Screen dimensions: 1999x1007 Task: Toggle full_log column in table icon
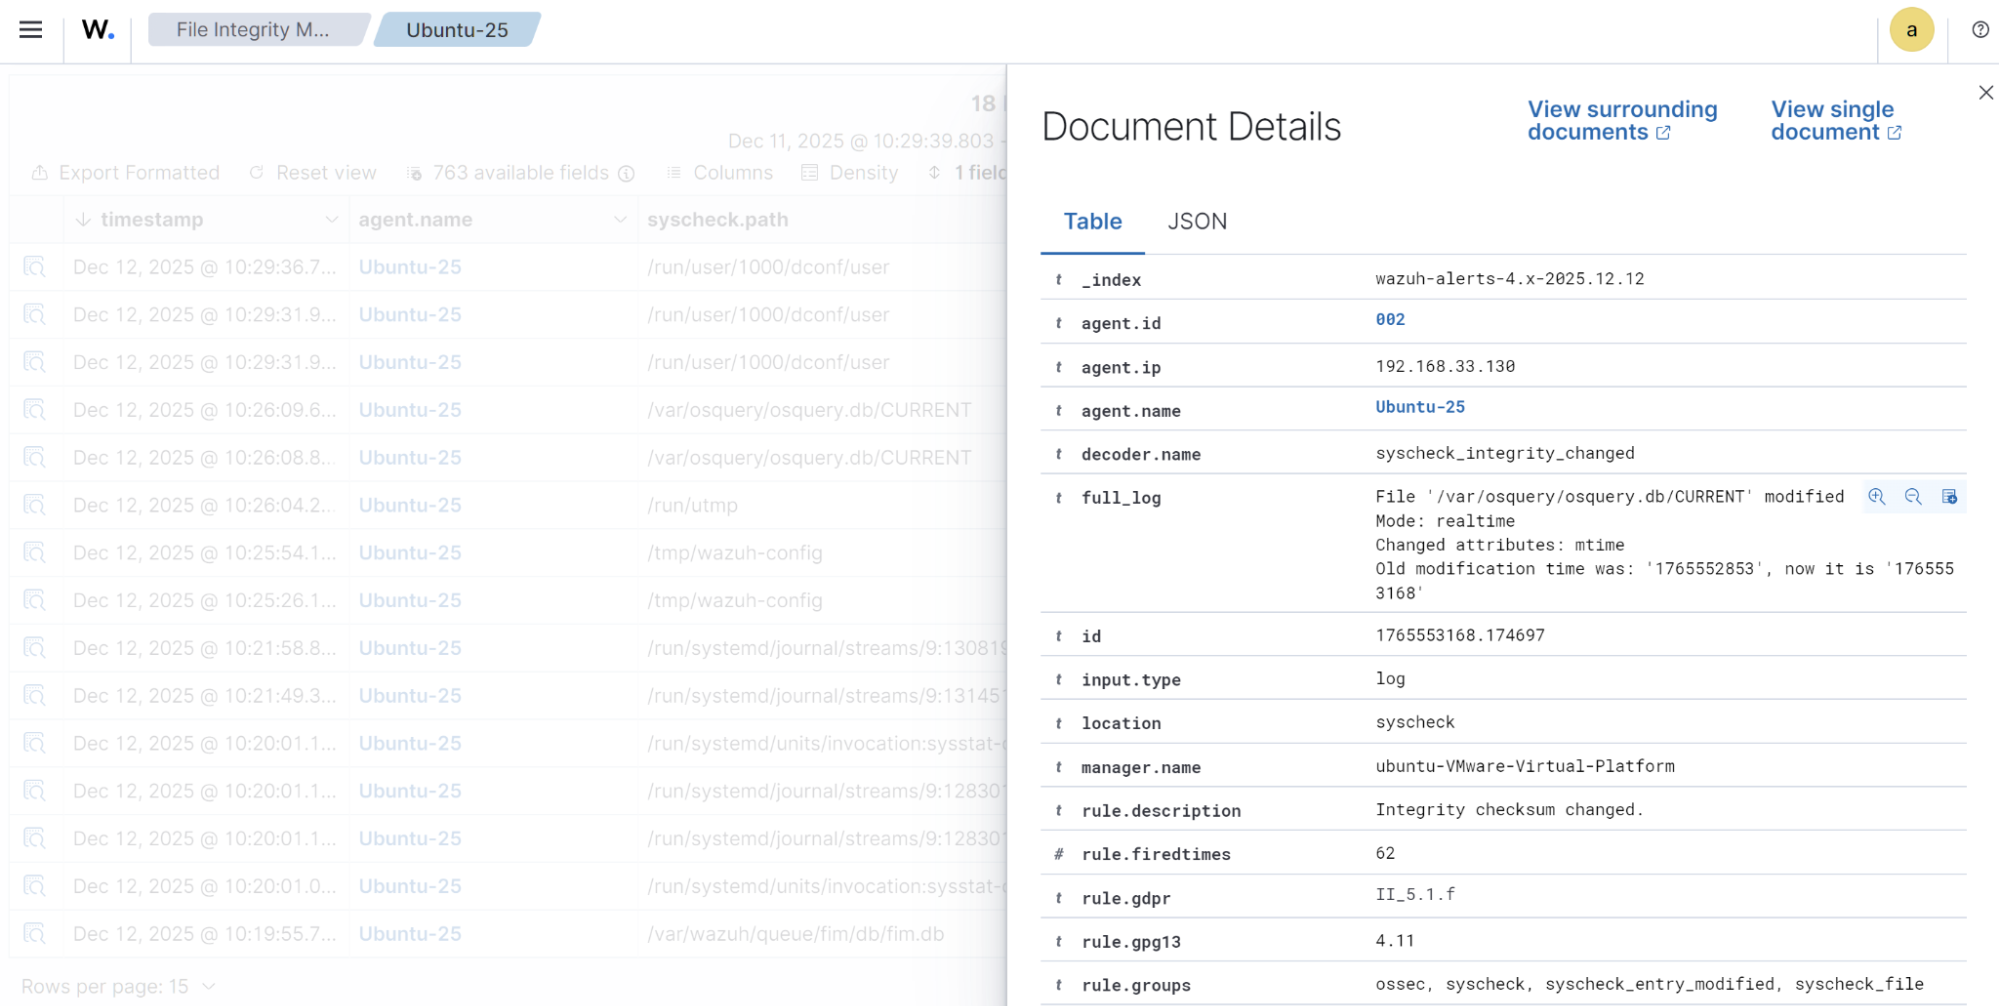1949,497
